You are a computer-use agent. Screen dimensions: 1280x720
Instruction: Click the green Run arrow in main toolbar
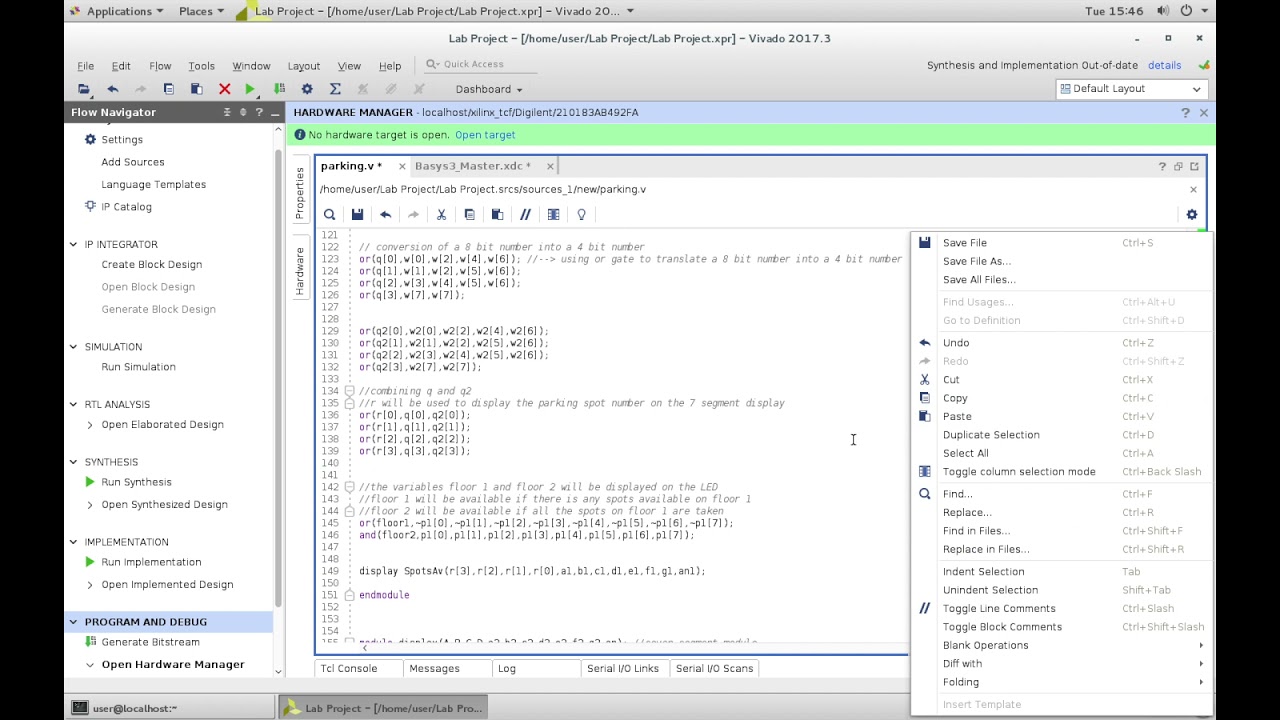pos(250,89)
